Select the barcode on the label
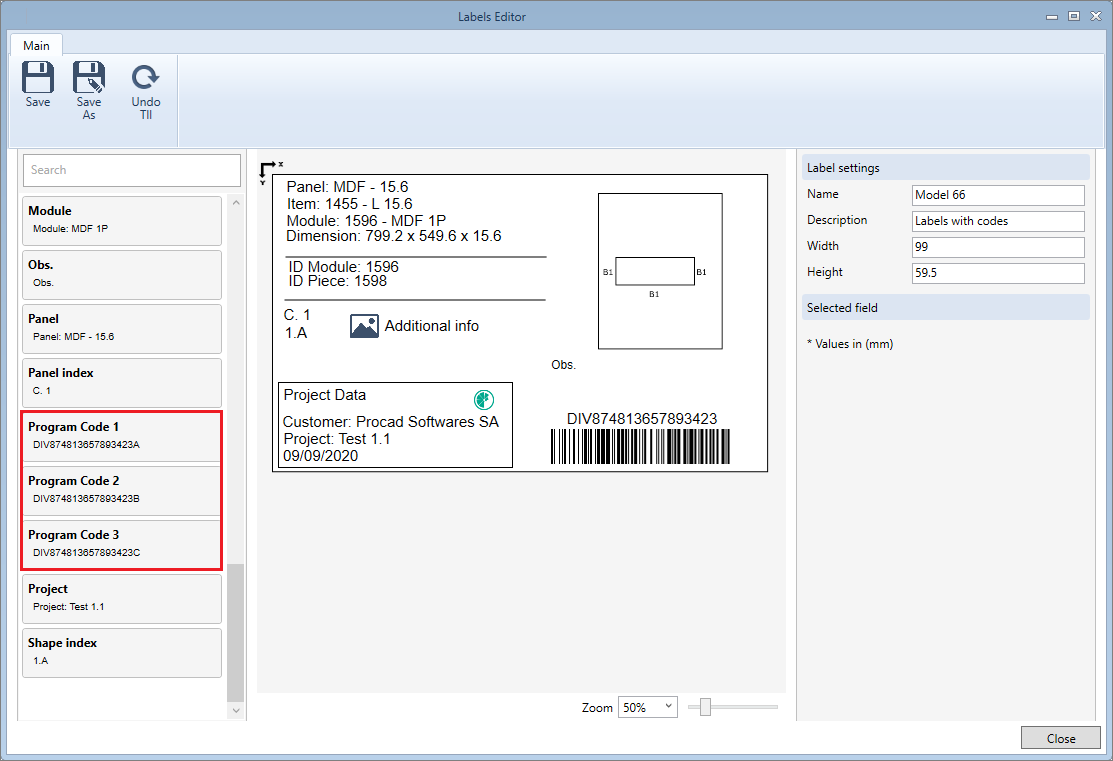This screenshot has height=761, width=1113. [640, 447]
